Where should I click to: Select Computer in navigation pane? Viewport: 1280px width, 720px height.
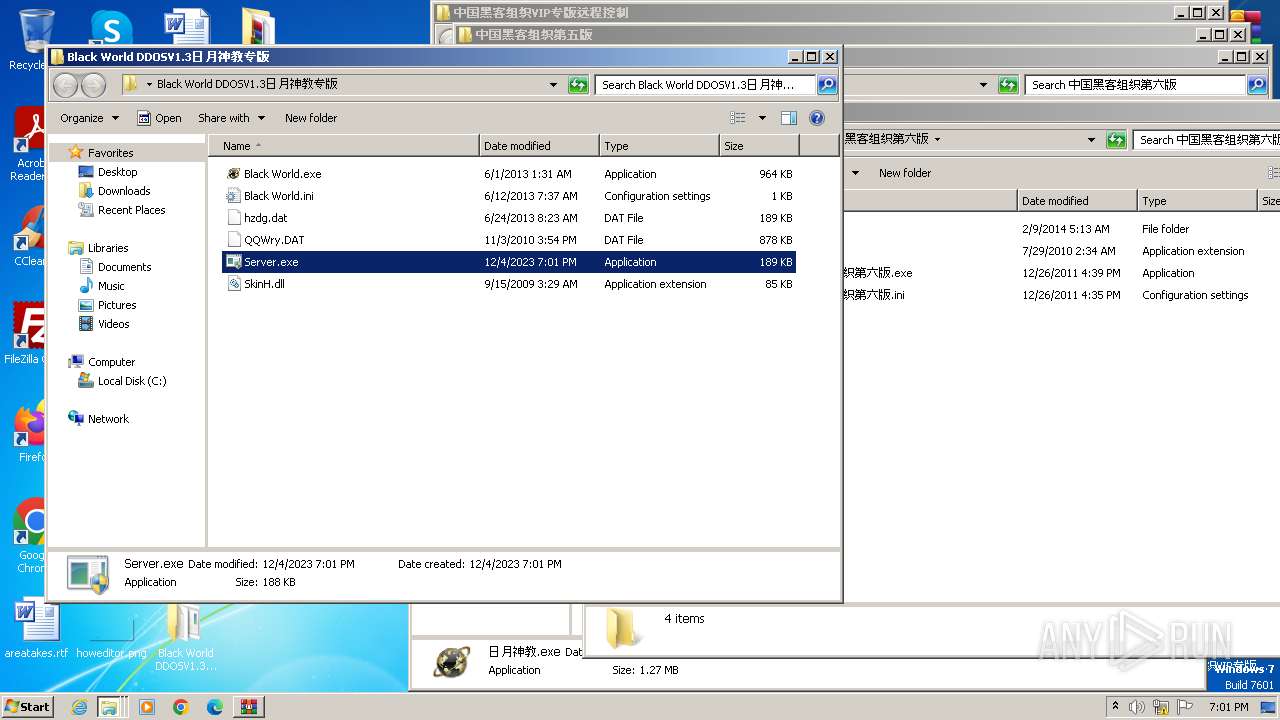(111, 362)
